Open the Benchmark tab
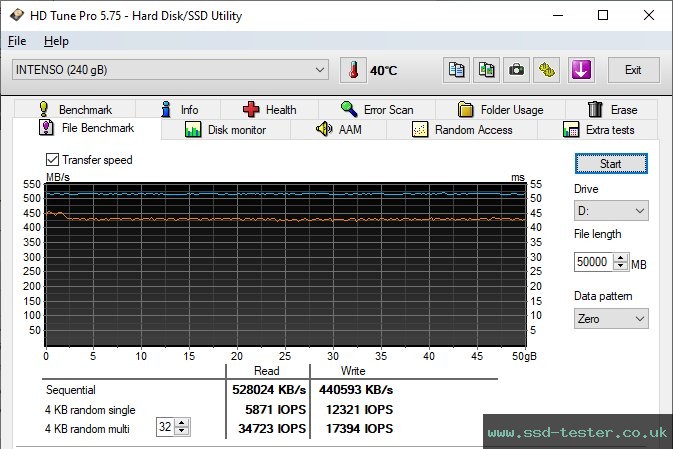The width and height of the screenshot is (673, 449). 75,109
